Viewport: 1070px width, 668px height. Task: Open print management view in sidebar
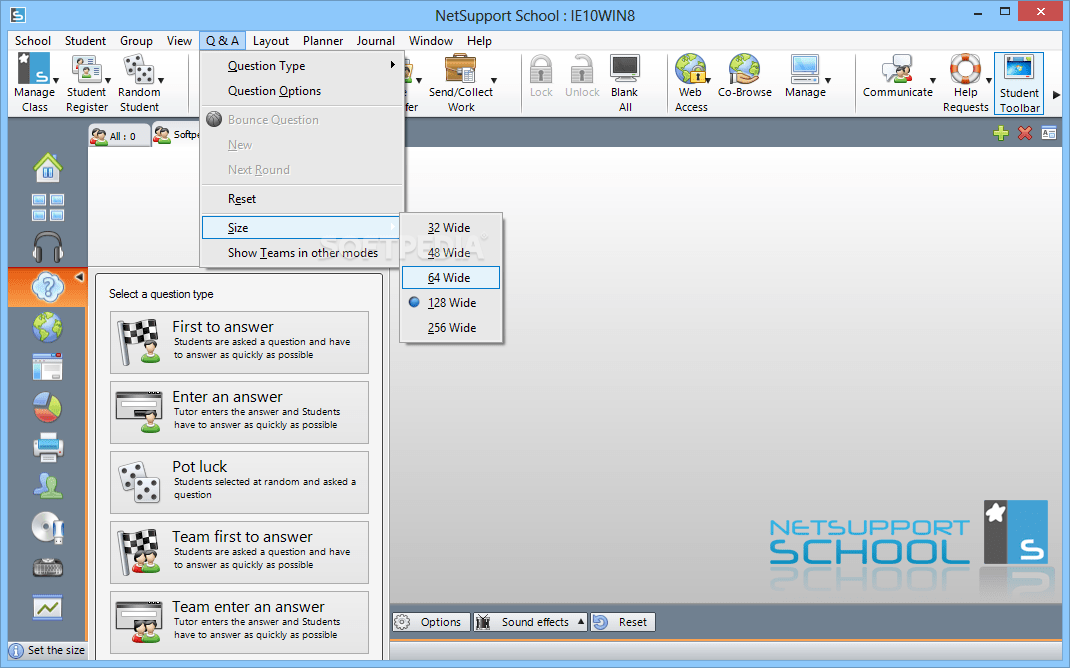[48, 447]
